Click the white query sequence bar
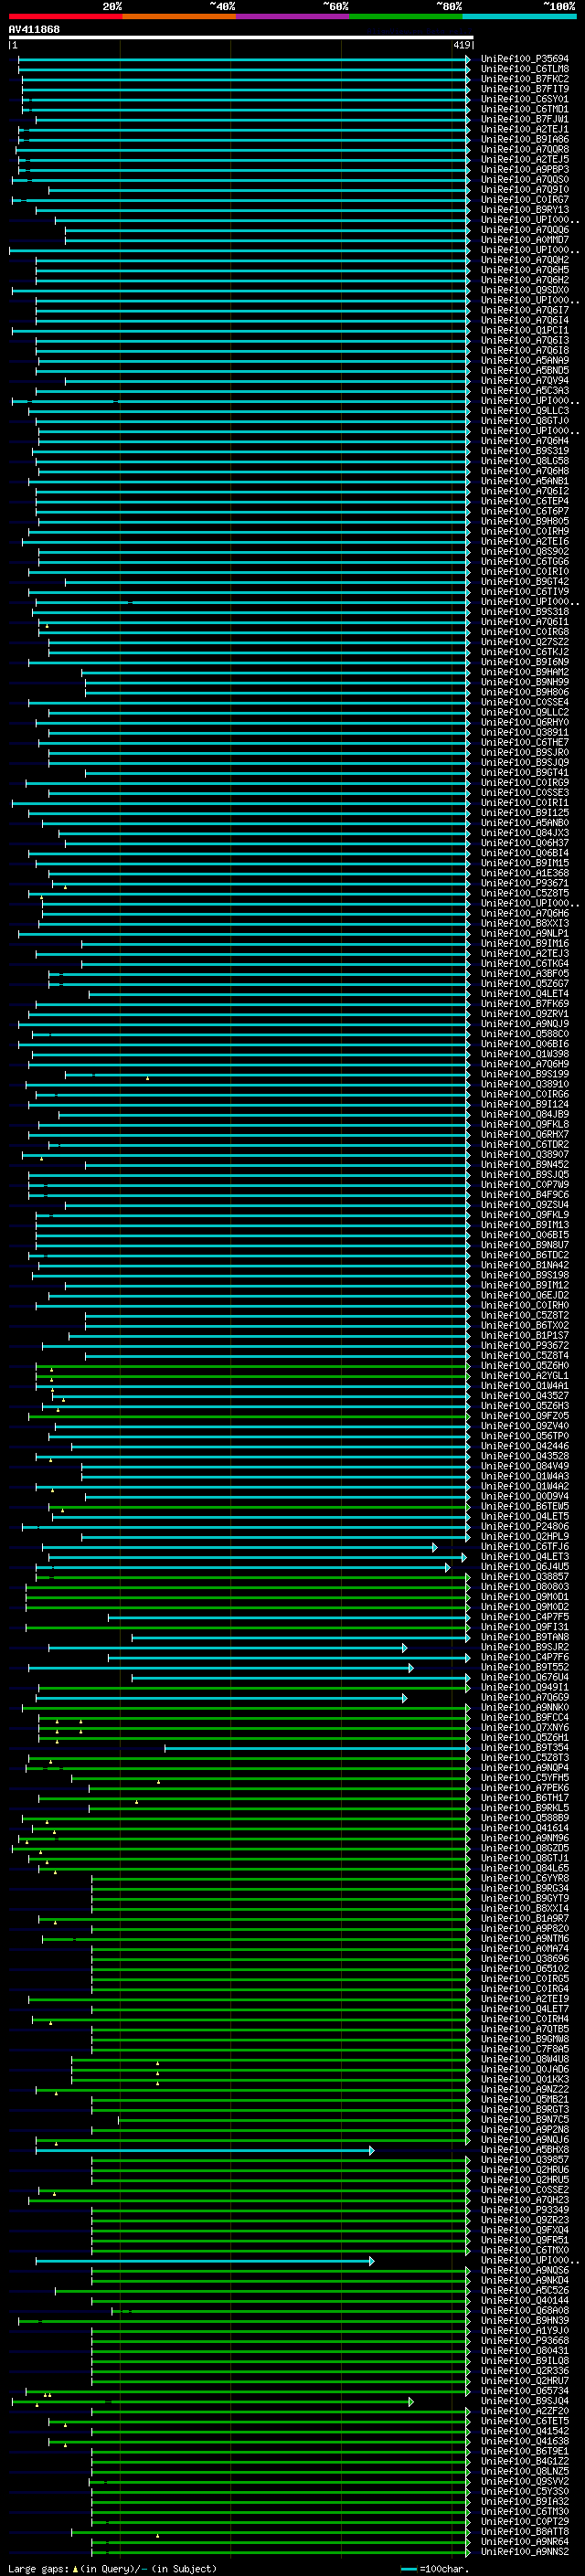The width and height of the screenshot is (585, 2576). coord(241,37)
